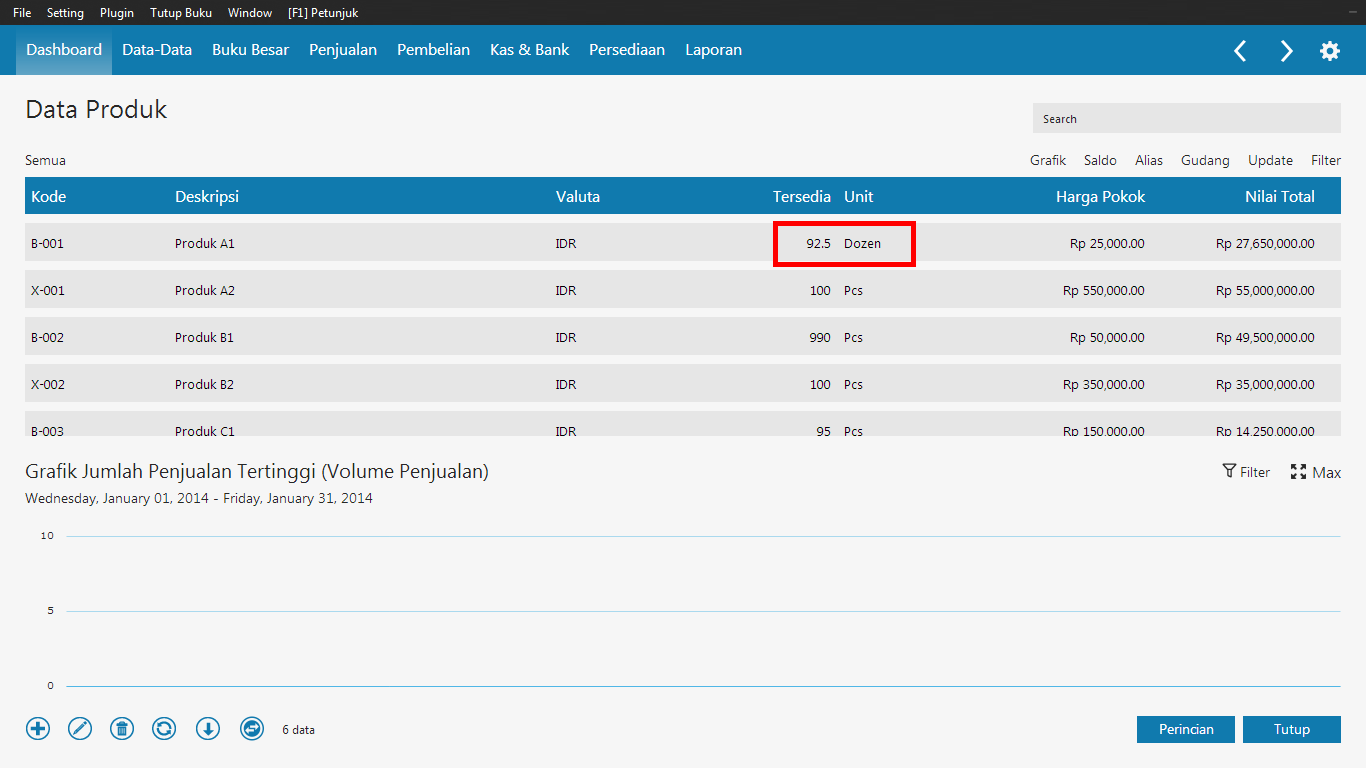Click the Perincian button

[x=1186, y=729]
